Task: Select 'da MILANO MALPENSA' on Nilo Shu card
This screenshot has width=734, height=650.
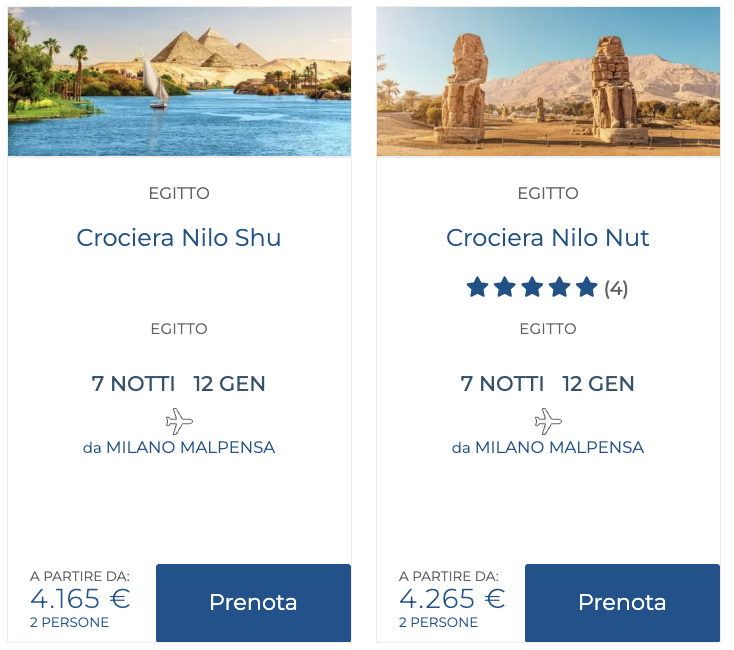Action: coord(179,447)
